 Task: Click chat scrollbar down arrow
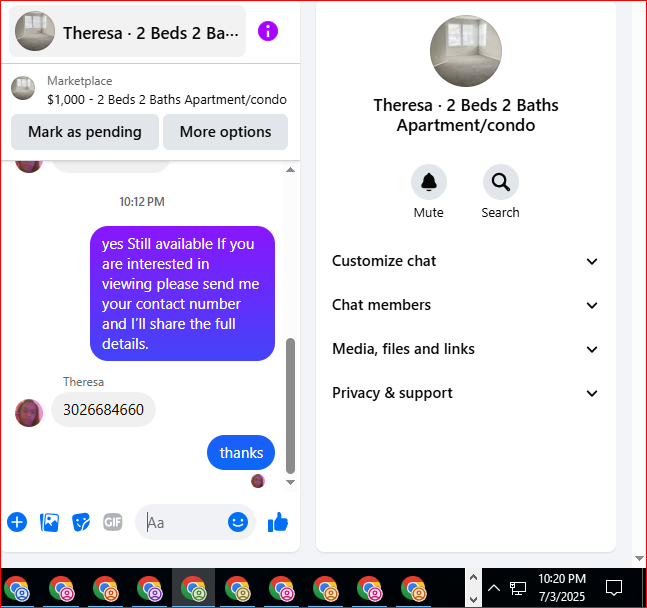click(290, 482)
